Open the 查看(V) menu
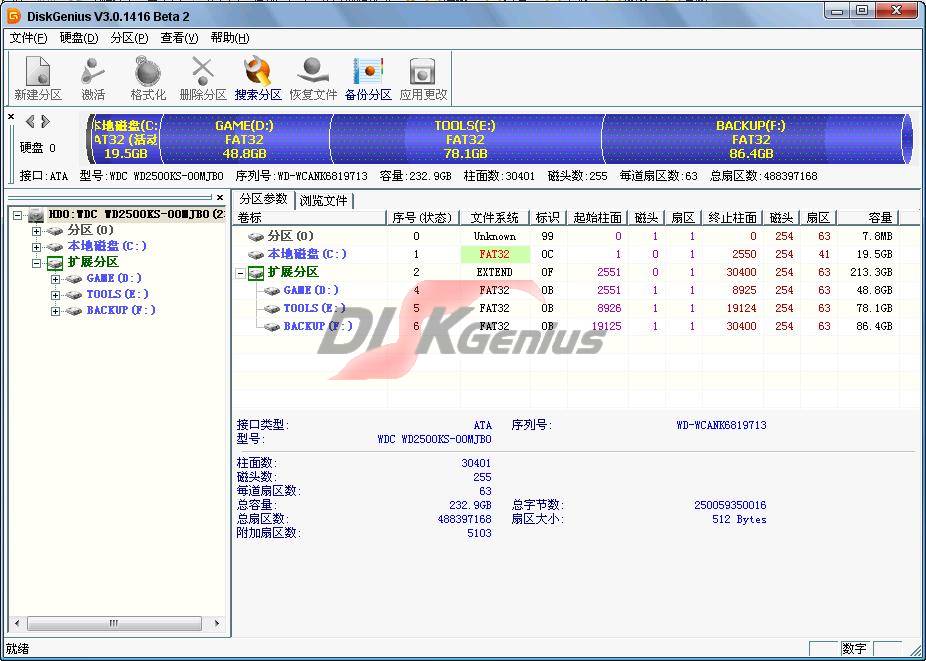The image size is (926, 661). click(179, 38)
